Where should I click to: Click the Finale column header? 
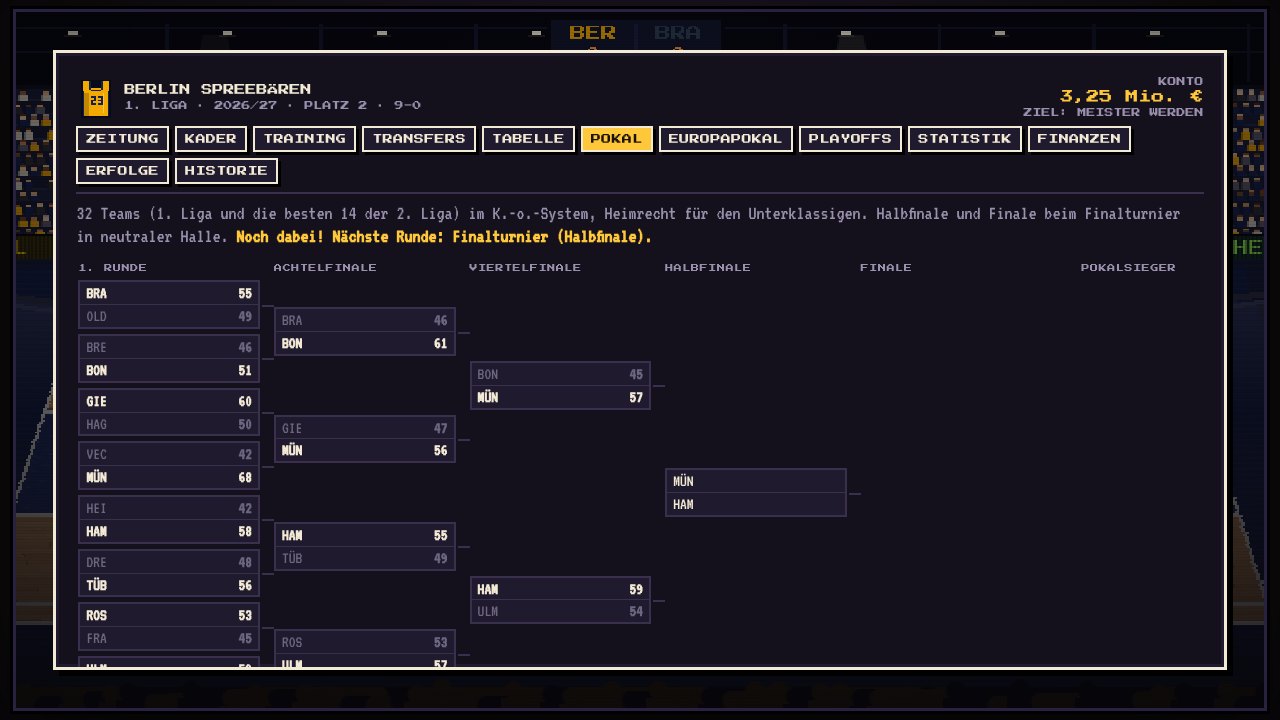tap(886, 268)
